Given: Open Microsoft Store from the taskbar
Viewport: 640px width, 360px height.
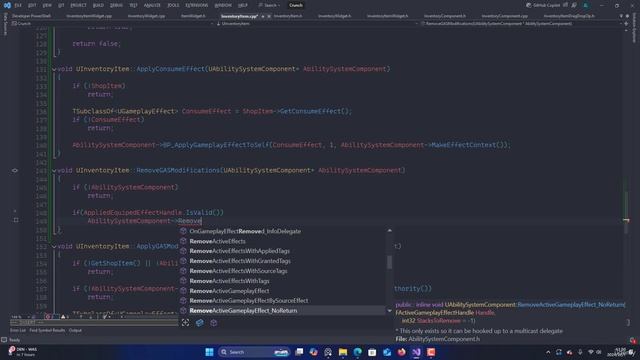Looking at the screenshot, I should 372,352.
